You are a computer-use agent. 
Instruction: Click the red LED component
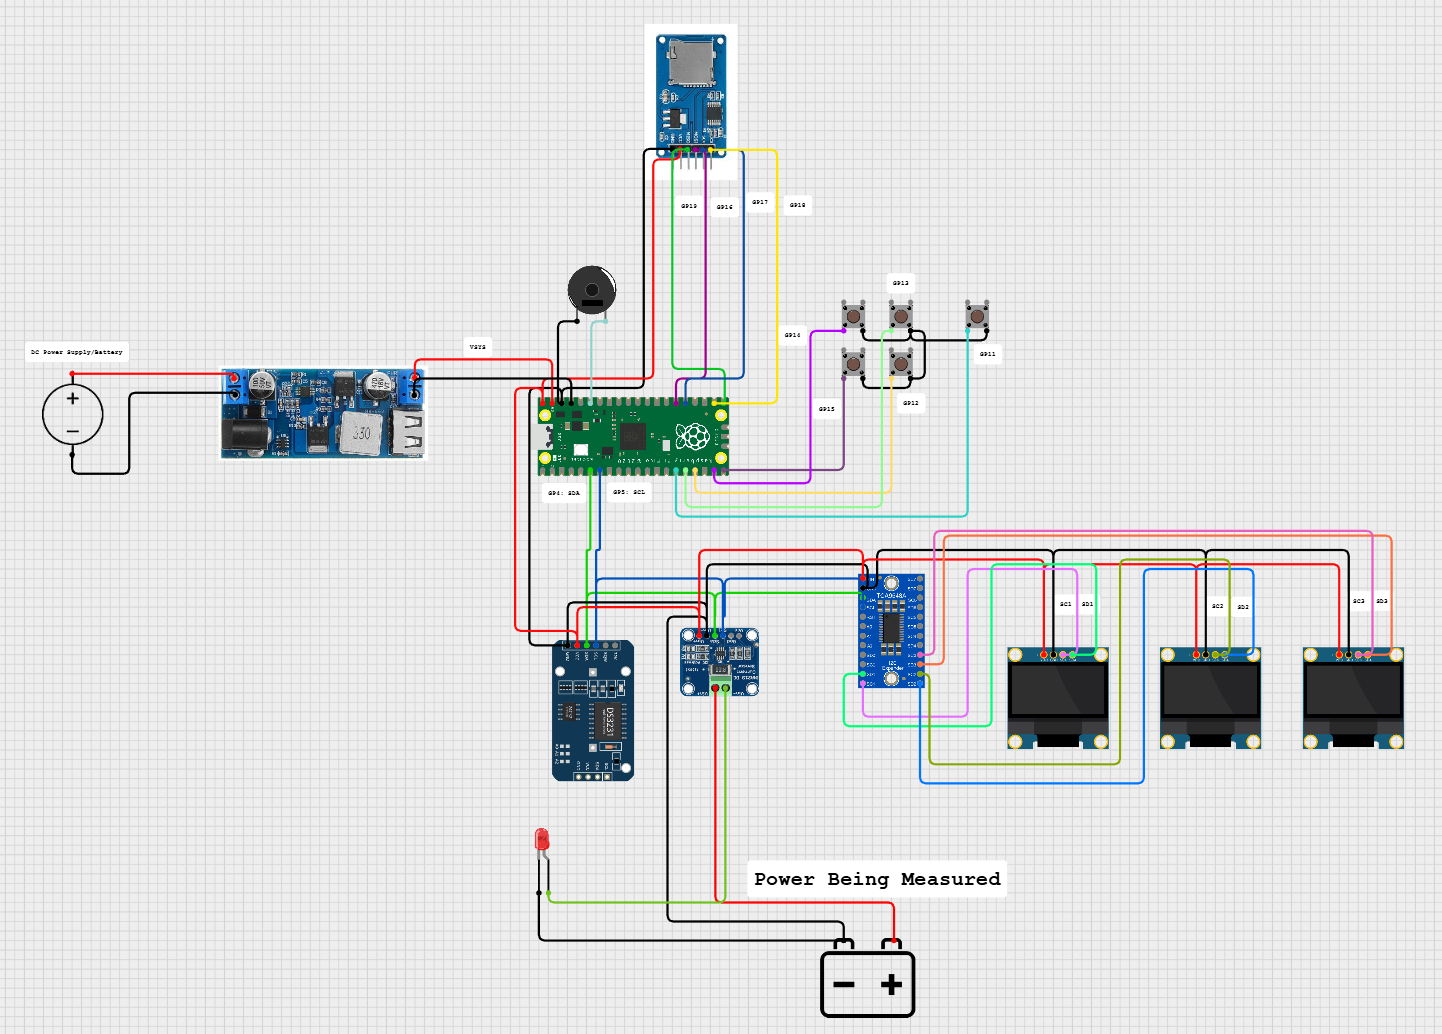click(x=542, y=840)
